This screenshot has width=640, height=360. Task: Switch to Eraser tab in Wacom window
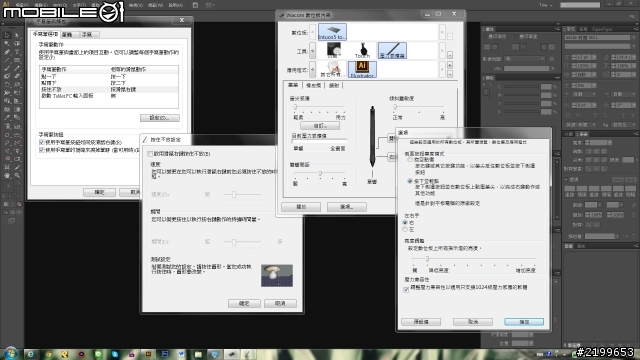pos(313,85)
